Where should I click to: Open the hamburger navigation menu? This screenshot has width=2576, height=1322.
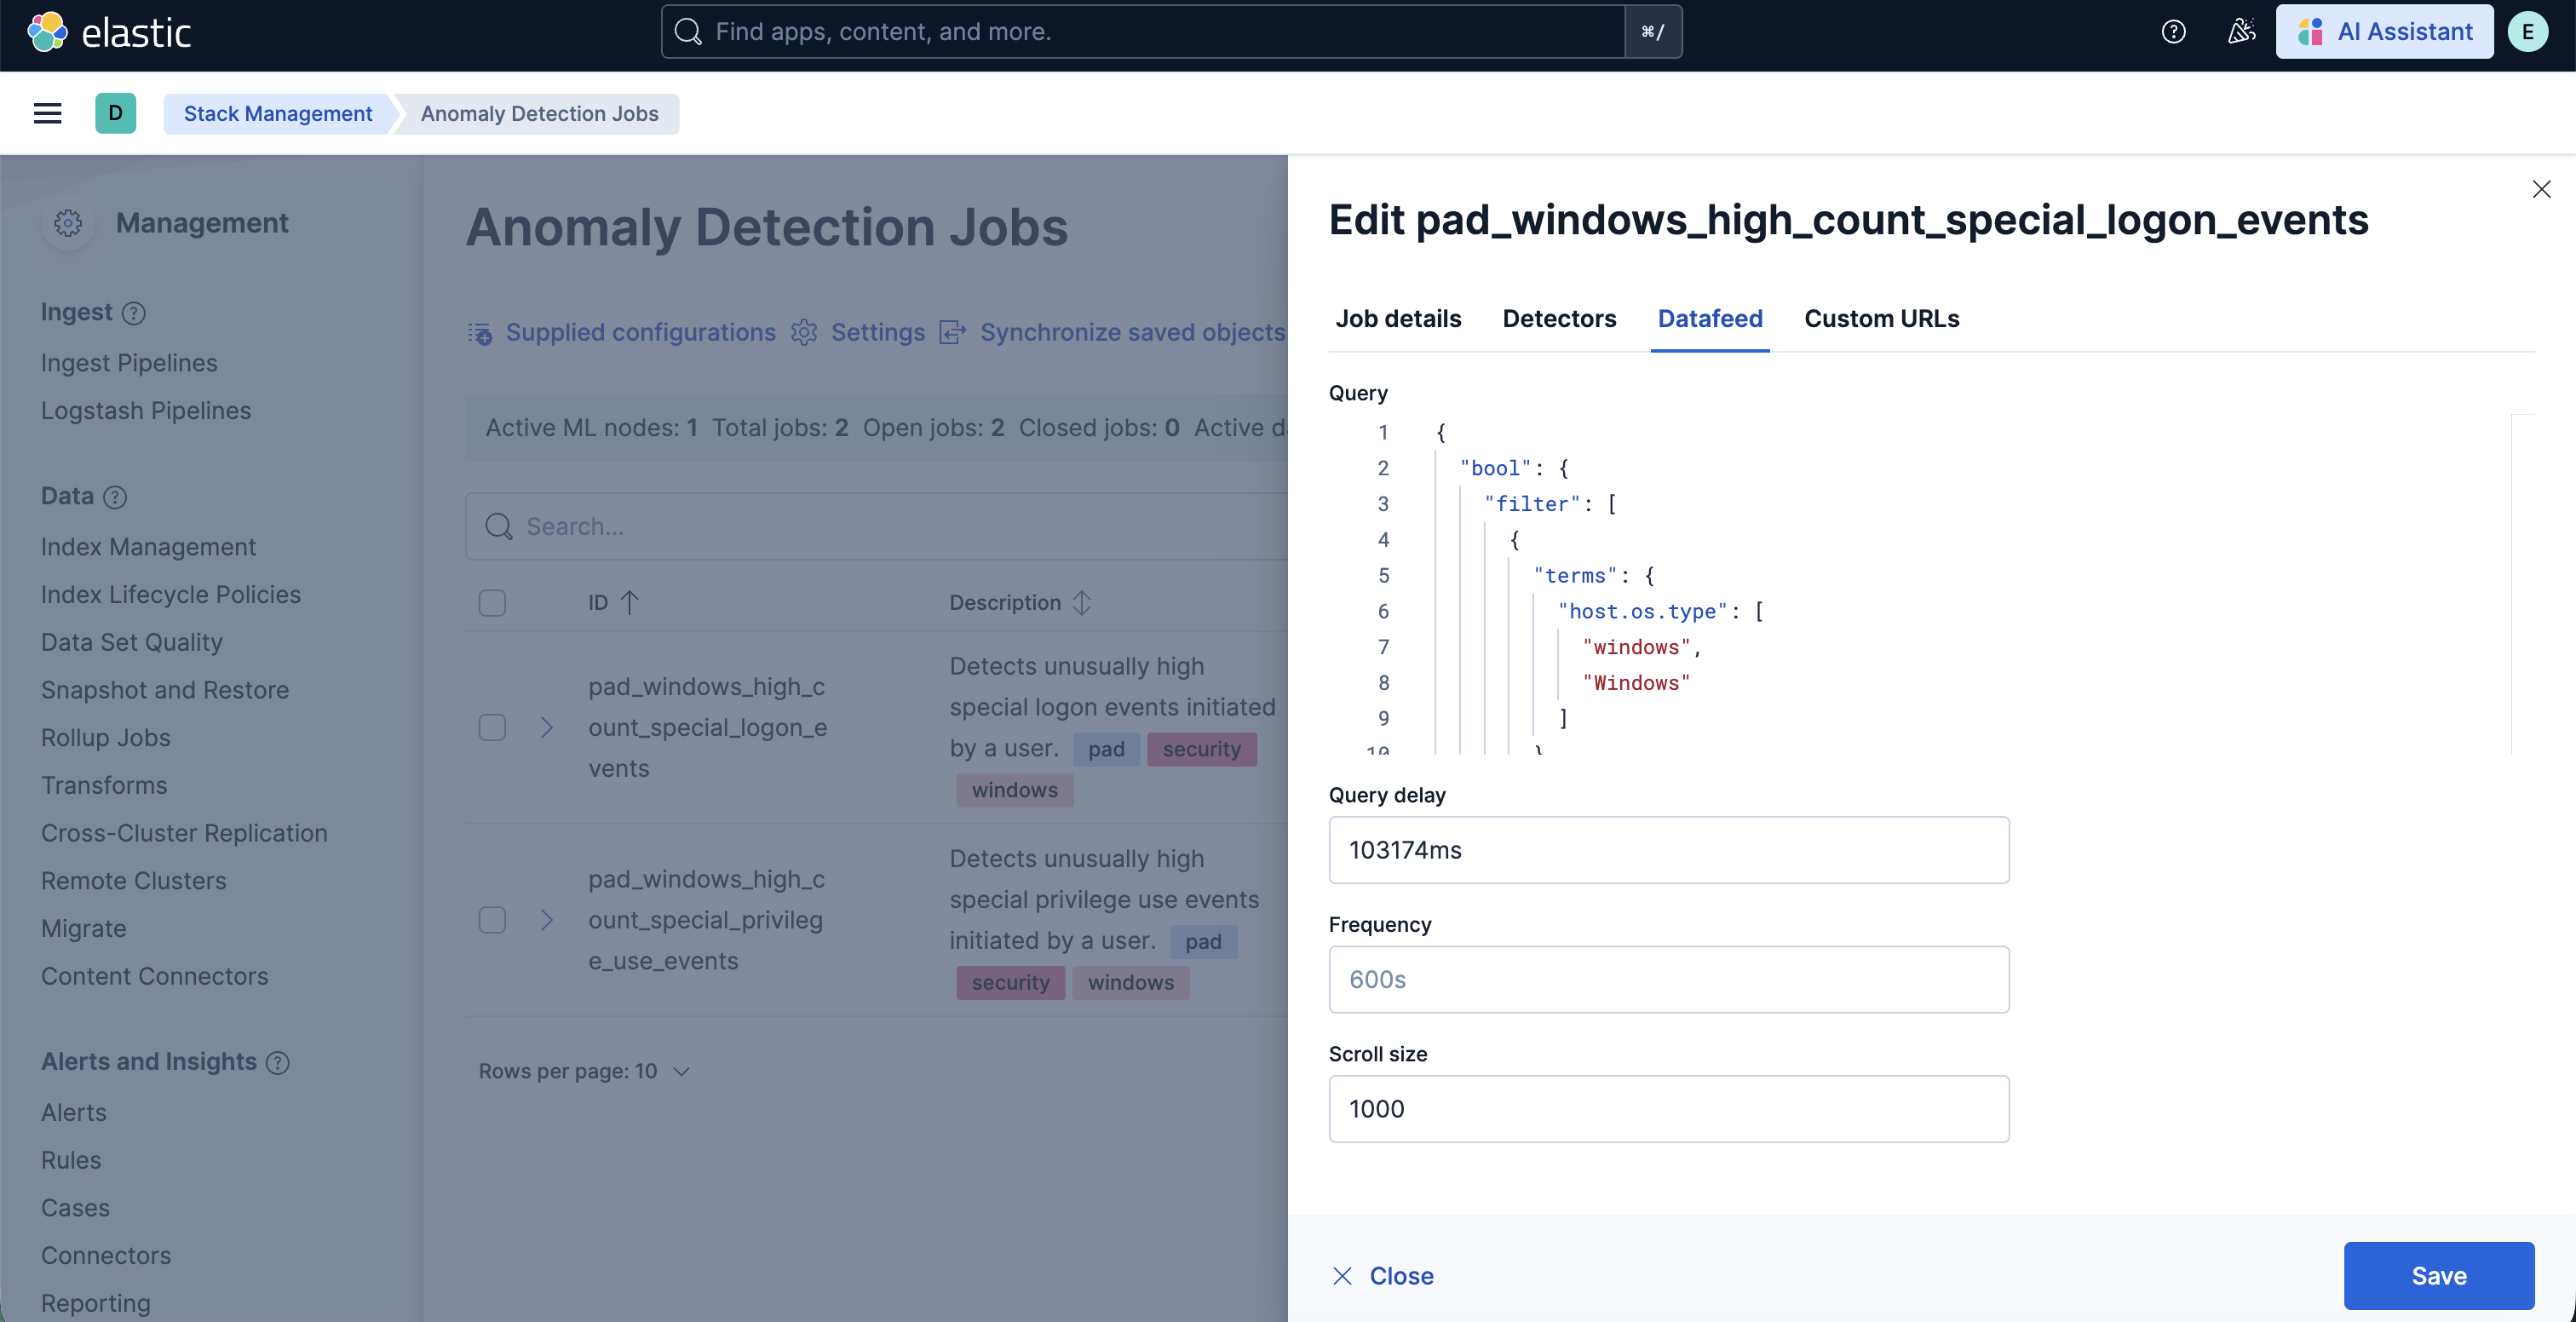pyautogui.click(x=47, y=113)
